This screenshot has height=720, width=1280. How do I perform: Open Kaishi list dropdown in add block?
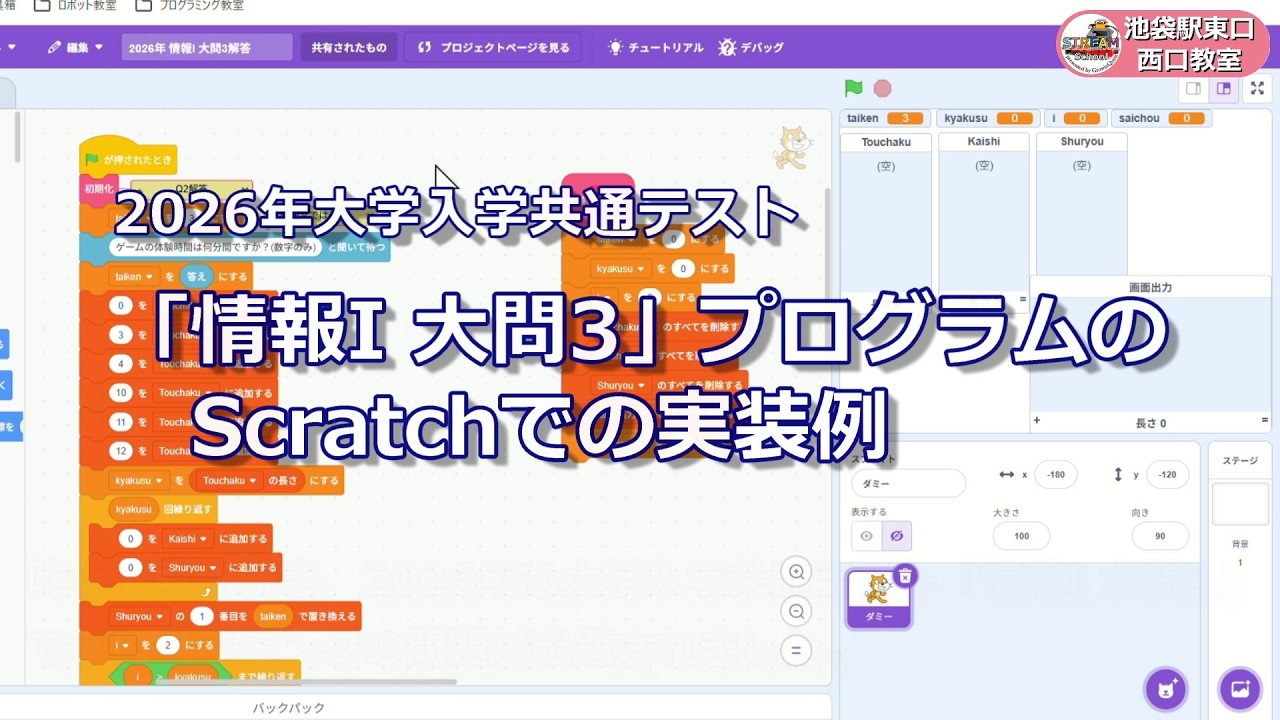click(x=187, y=538)
